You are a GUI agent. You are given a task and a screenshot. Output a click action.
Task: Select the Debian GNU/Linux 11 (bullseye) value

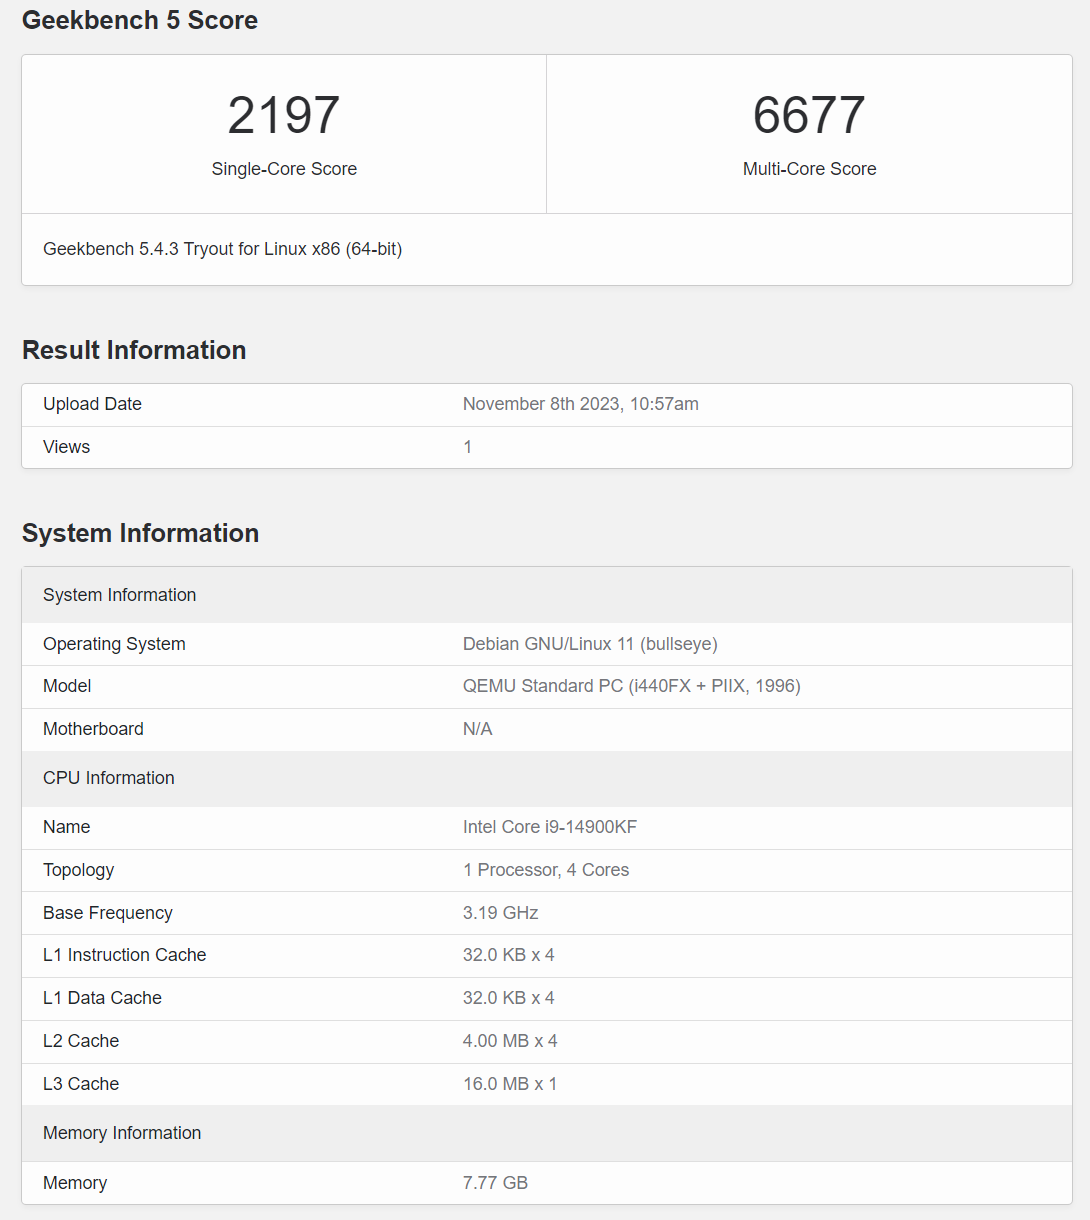click(x=590, y=644)
